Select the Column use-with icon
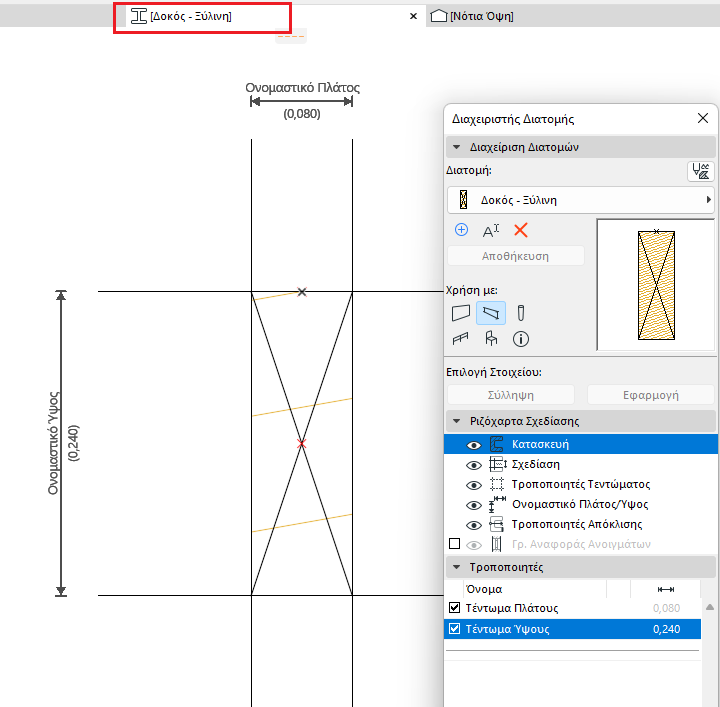Viewport: 720px width, 707px height. [x=520, y=313]
